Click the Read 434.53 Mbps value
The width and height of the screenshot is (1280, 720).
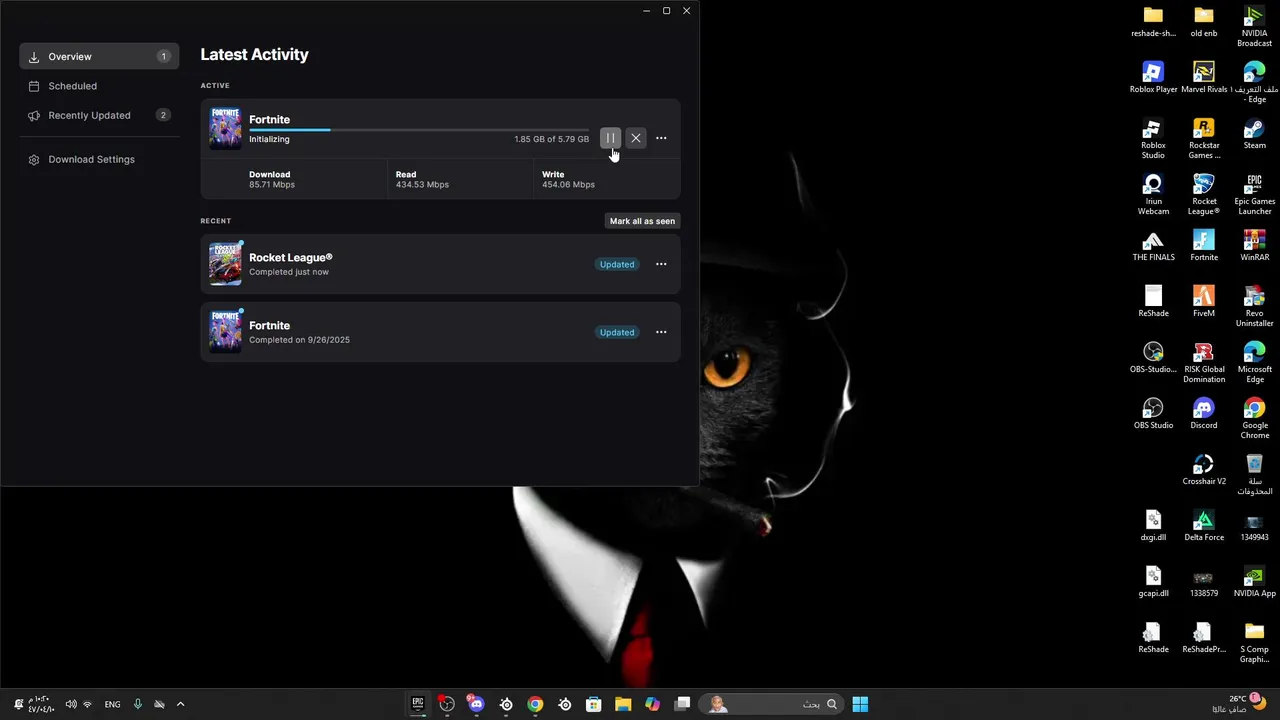(422, 185)
